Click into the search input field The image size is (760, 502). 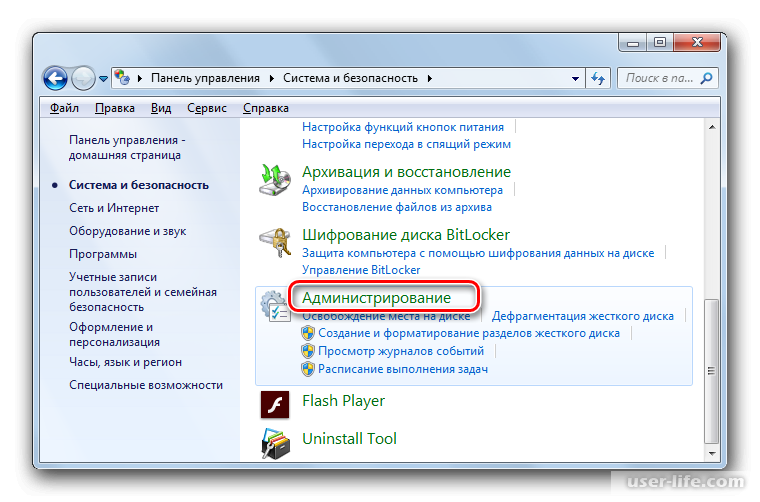coord(659,78)
